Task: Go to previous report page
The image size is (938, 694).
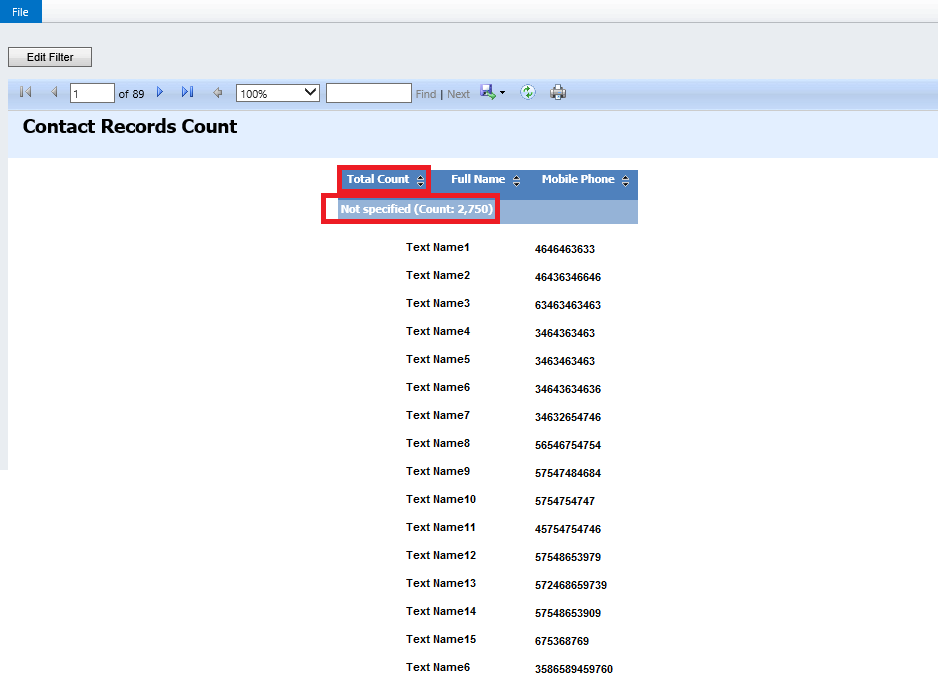Action: coord(54,92)
